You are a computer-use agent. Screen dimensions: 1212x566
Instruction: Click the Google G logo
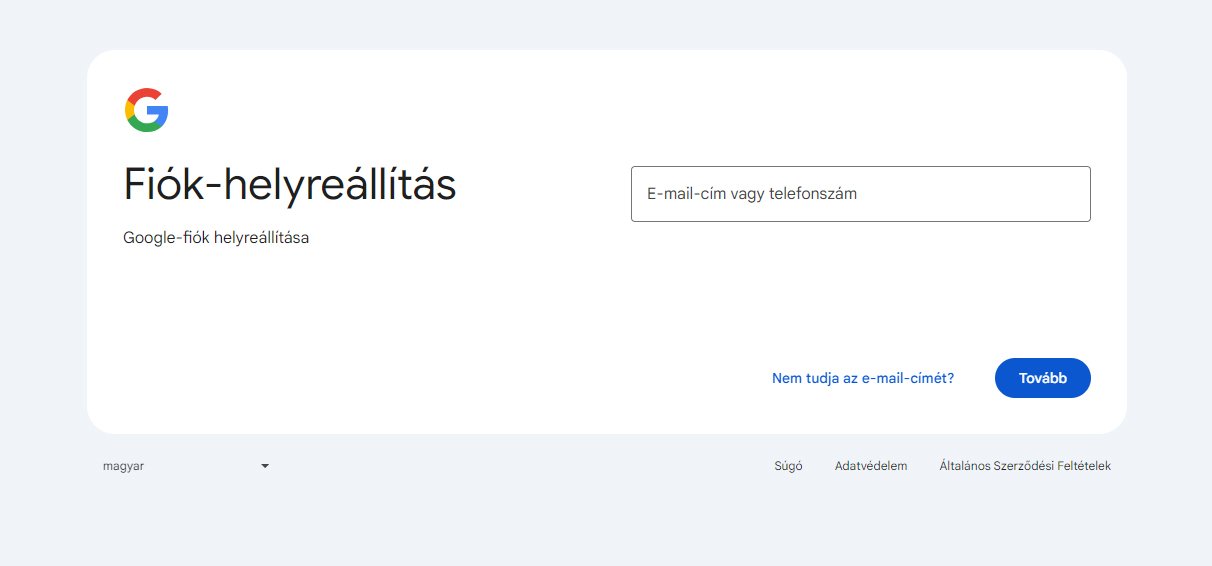coord(147,110)
